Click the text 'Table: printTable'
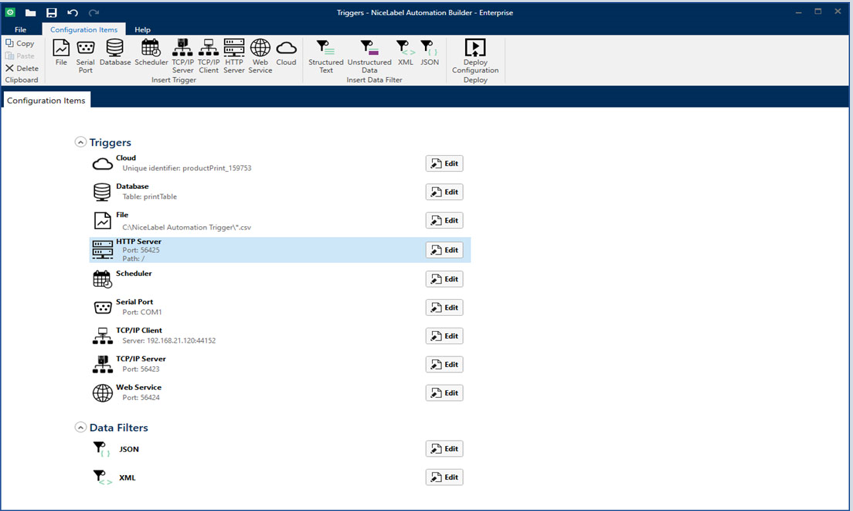This screenshot has height=511, width=853. pos(150,196)
